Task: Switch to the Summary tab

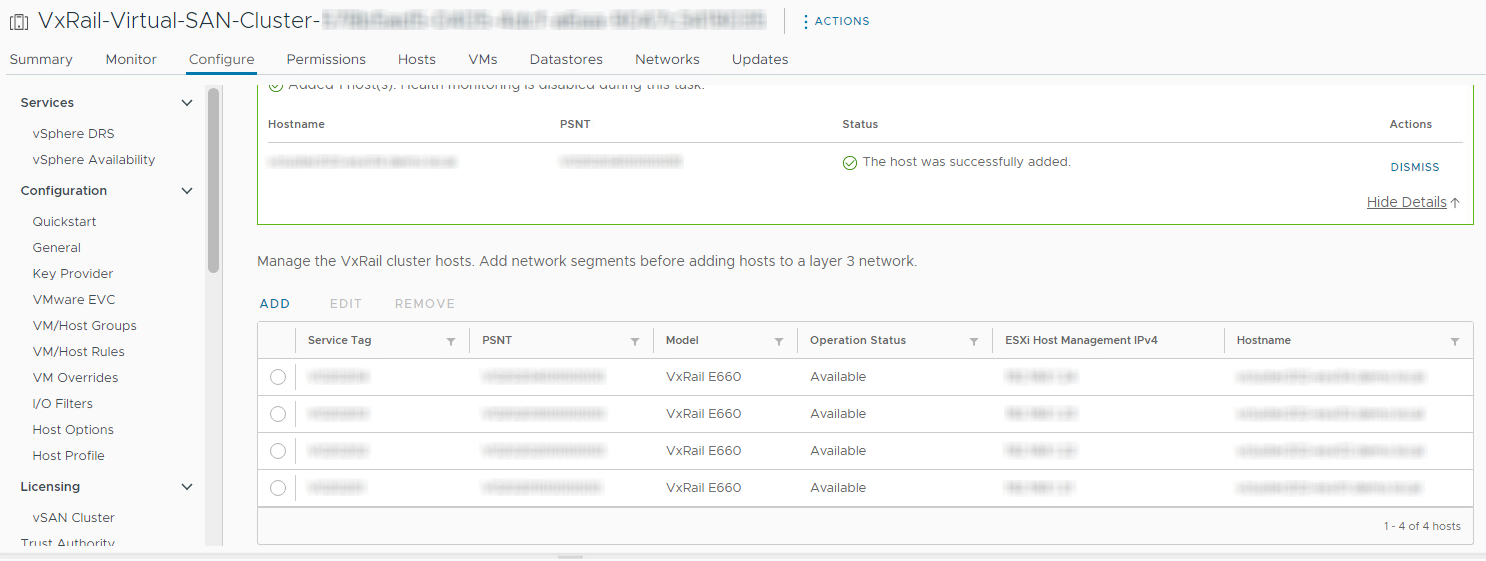Action: [x=41, y=59]
